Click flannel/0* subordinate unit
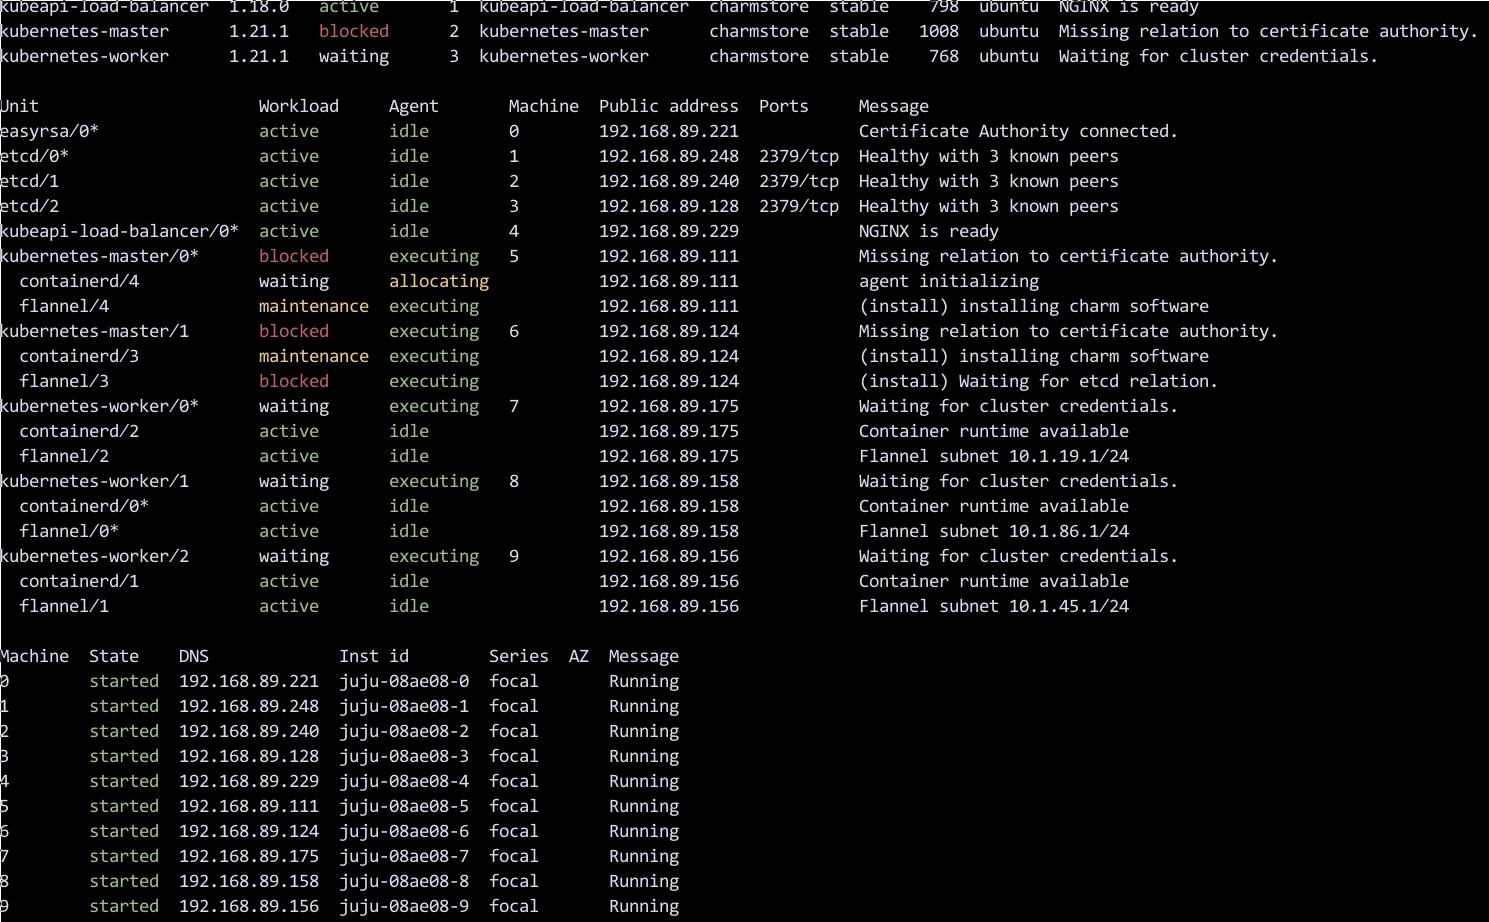This screenshot has width=1489, height=922. [x=69, y=531]
